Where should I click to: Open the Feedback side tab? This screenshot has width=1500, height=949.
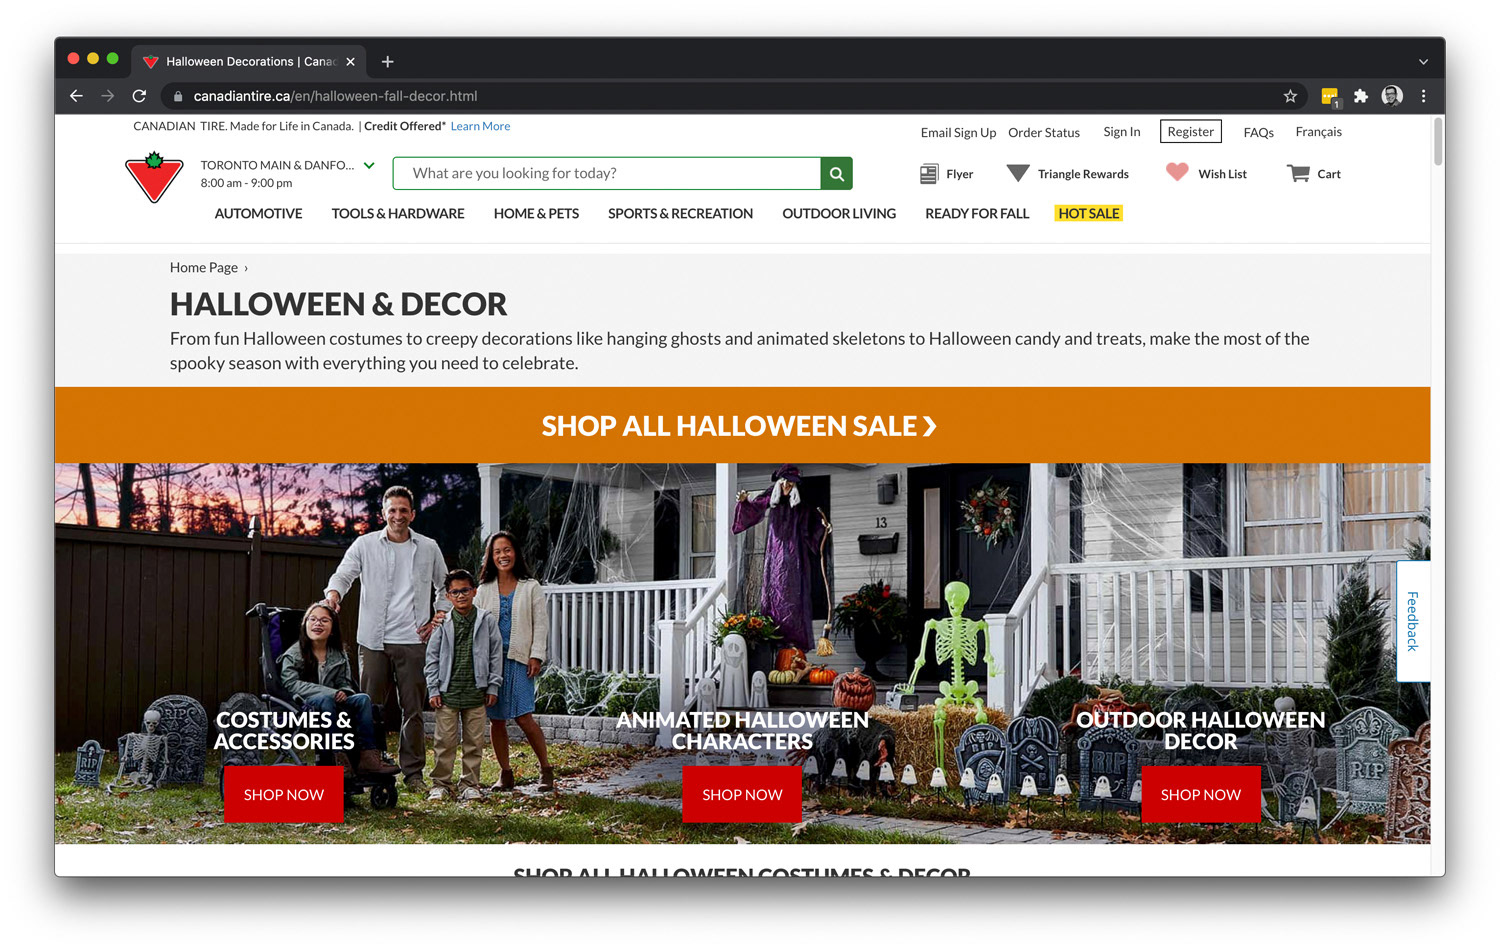click(1413, 621)
